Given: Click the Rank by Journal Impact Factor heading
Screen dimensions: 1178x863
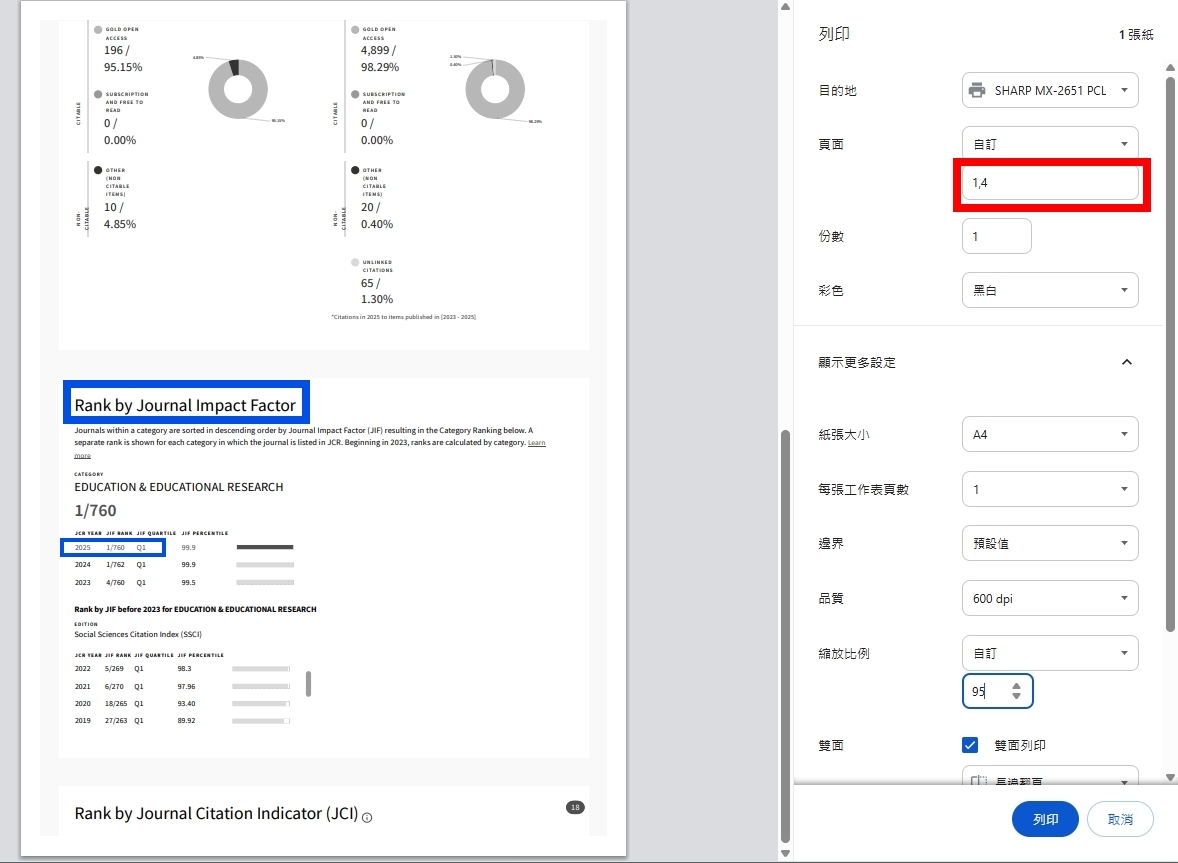Looking at the screenshot, I should coord(185,406).
